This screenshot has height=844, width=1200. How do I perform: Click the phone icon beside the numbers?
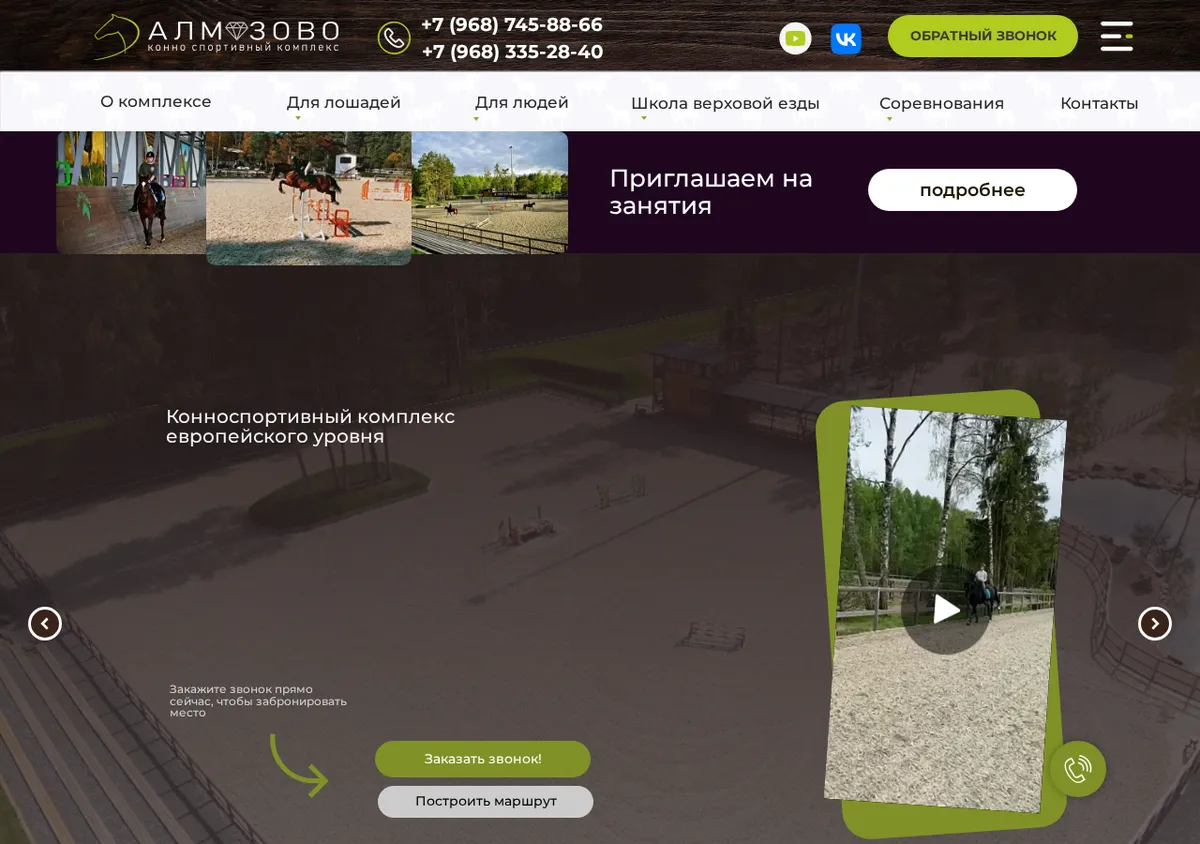pos(394,38)
